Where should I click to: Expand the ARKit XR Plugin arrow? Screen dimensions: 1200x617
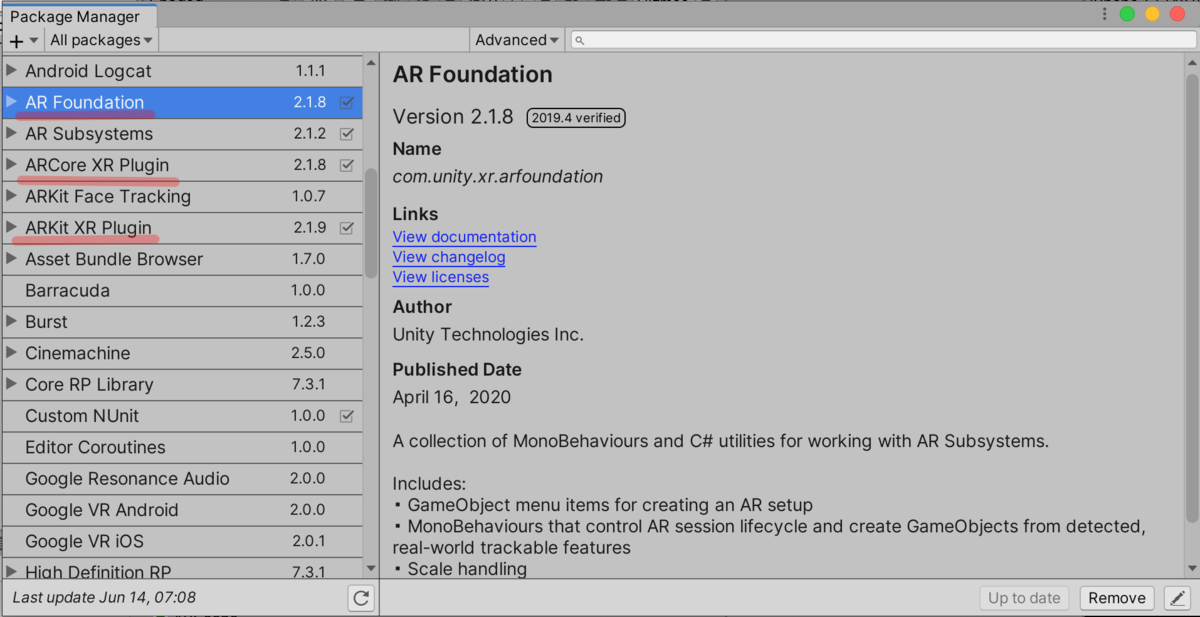[12, 228]
